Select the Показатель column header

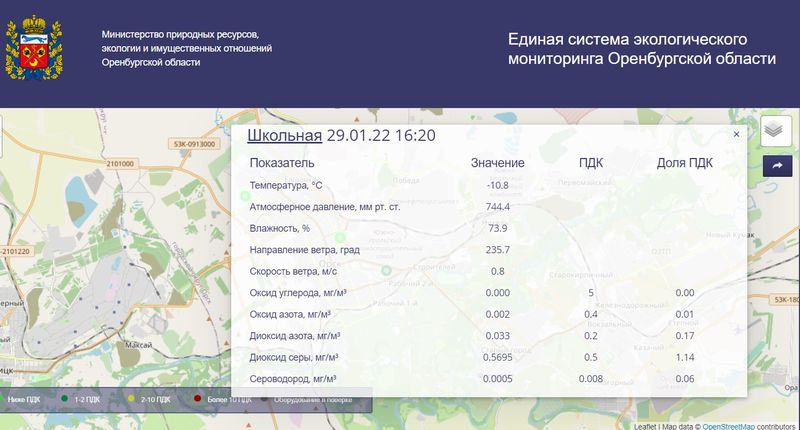282,163
